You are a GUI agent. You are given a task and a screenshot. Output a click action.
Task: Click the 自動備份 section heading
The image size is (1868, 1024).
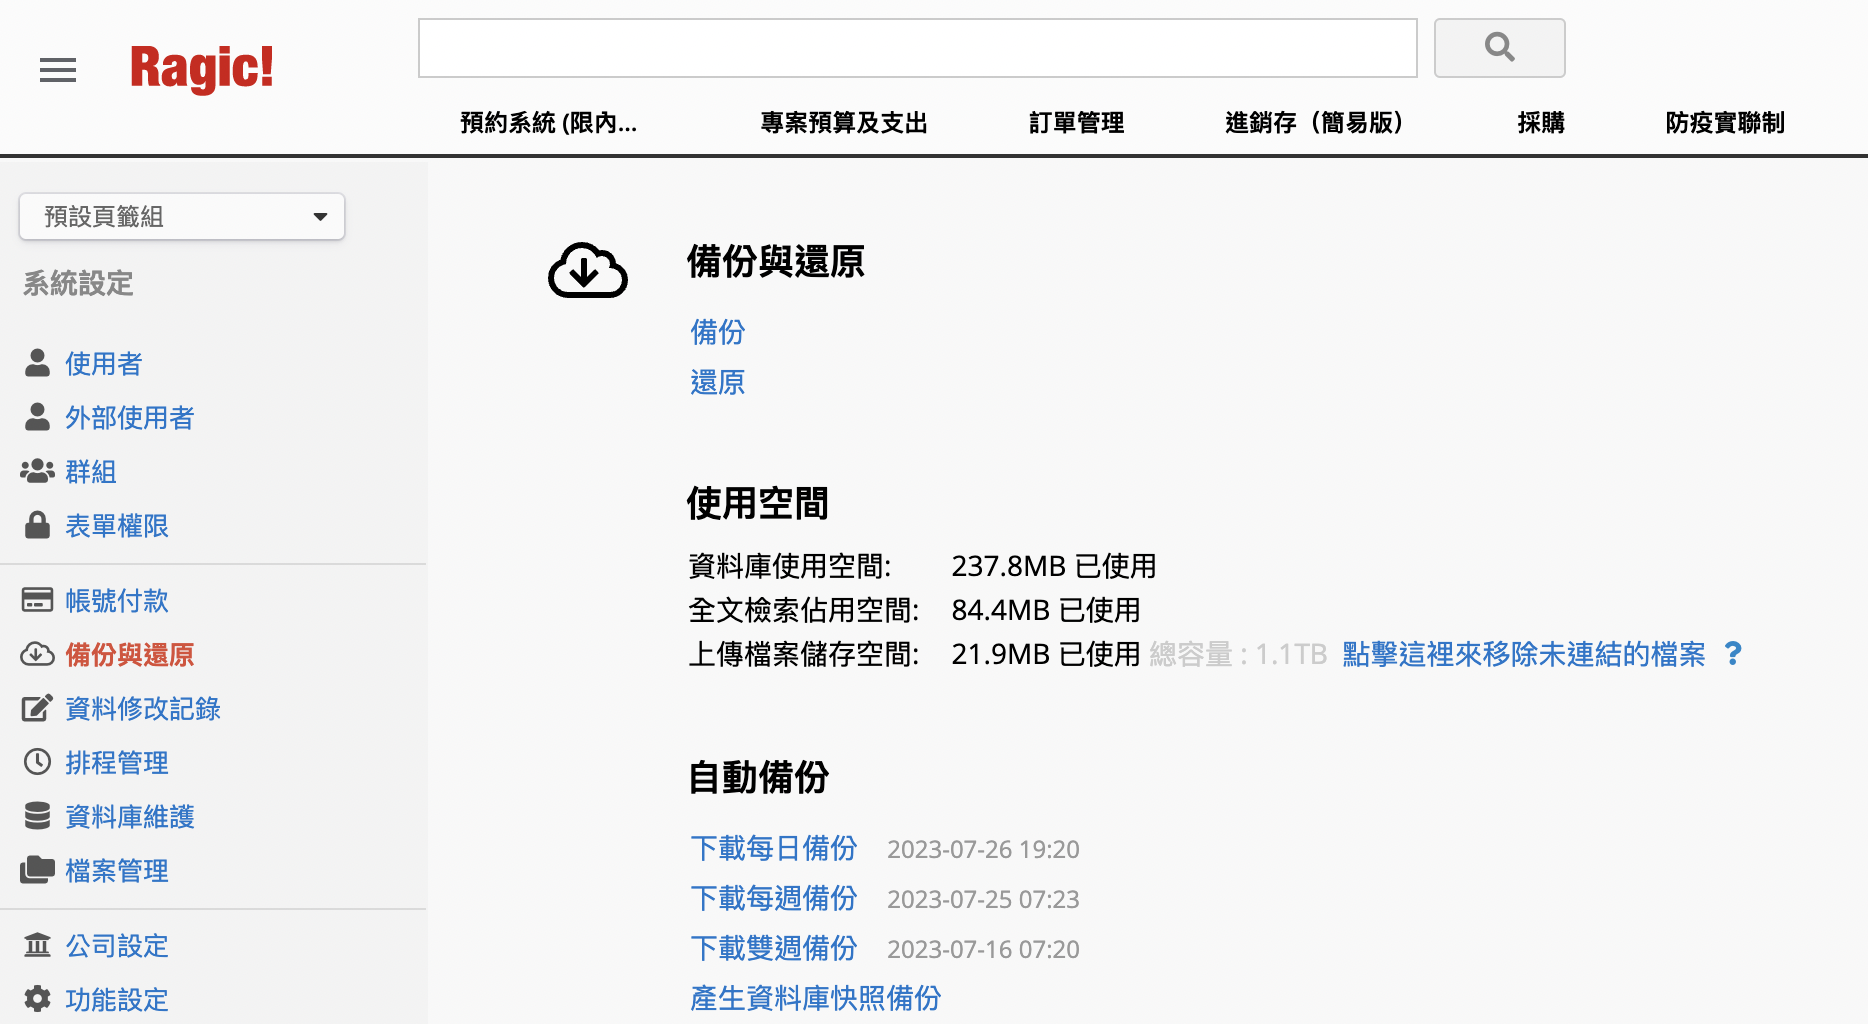point(758,777)
